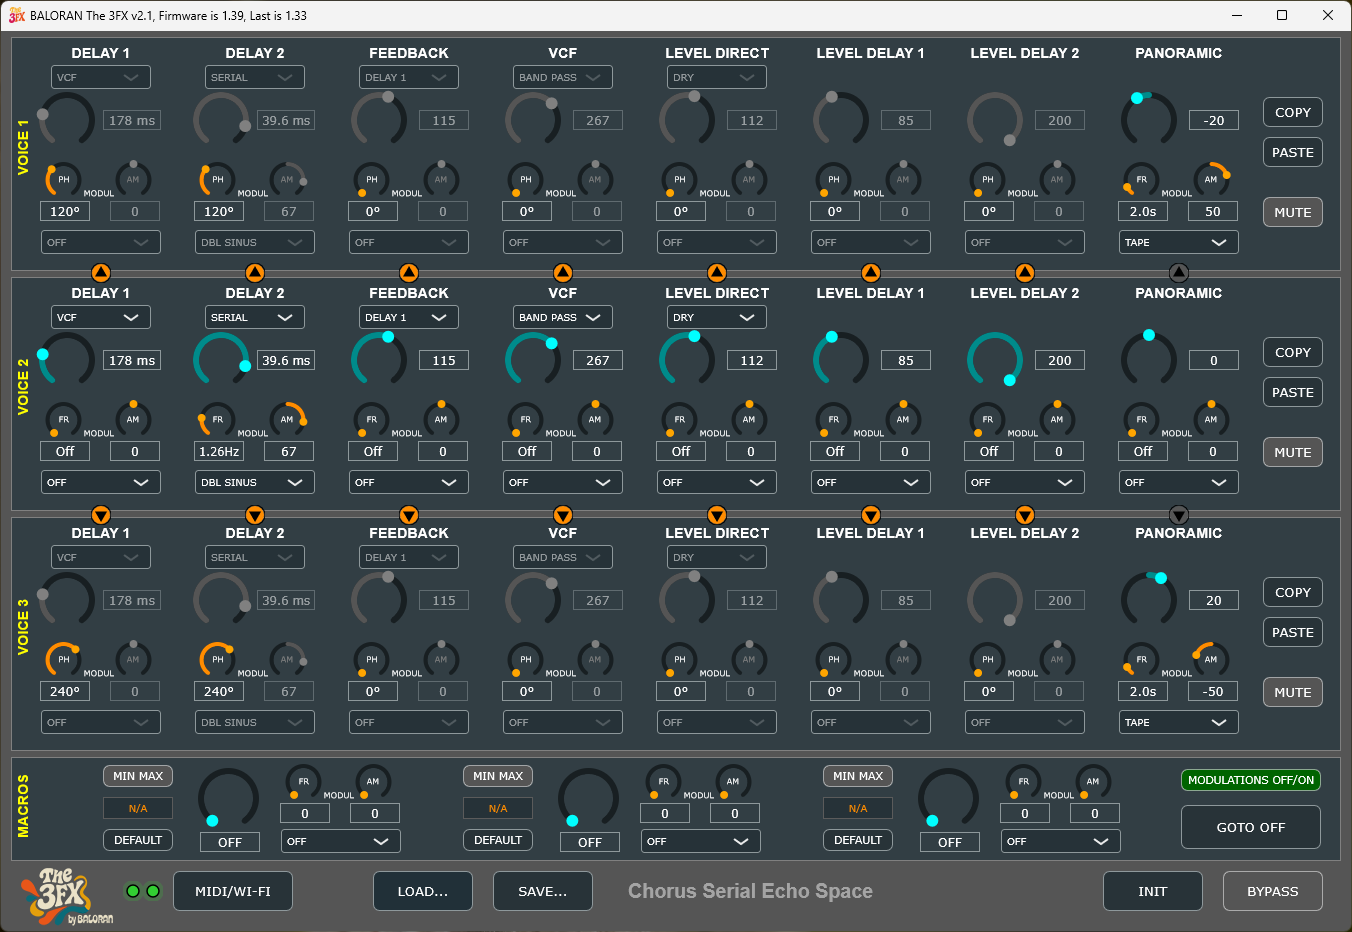The width and height of the screenshot is (1352, 932).
Task: Mute Voice 2
Action: [x=1292, y=451]
